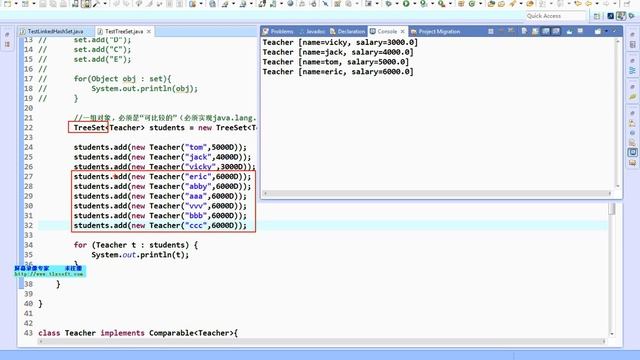
Task: Click the line number 22 in gutter
Action: (28, 128)
